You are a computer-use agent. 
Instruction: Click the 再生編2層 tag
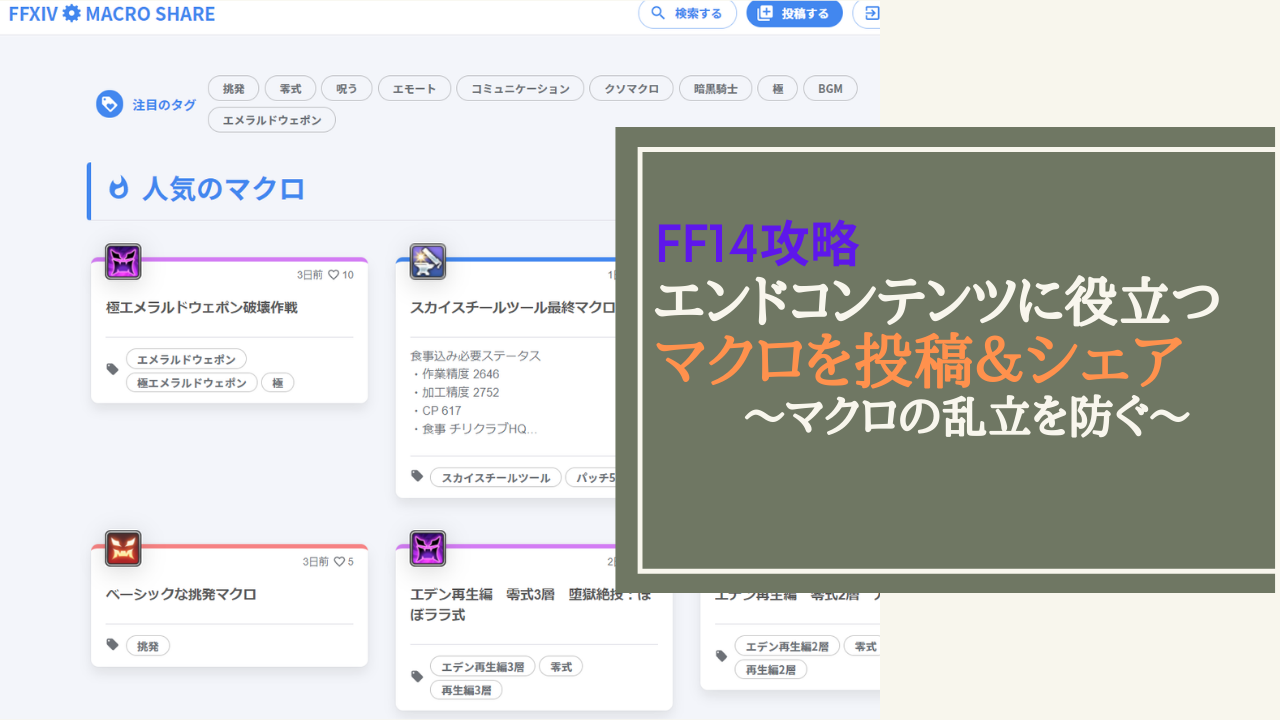pyautogui.click(x=771, y=670)
